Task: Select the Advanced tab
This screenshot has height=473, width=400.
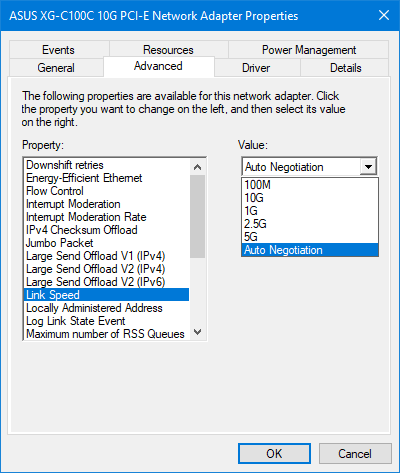Action: click(x=158, y=66)
